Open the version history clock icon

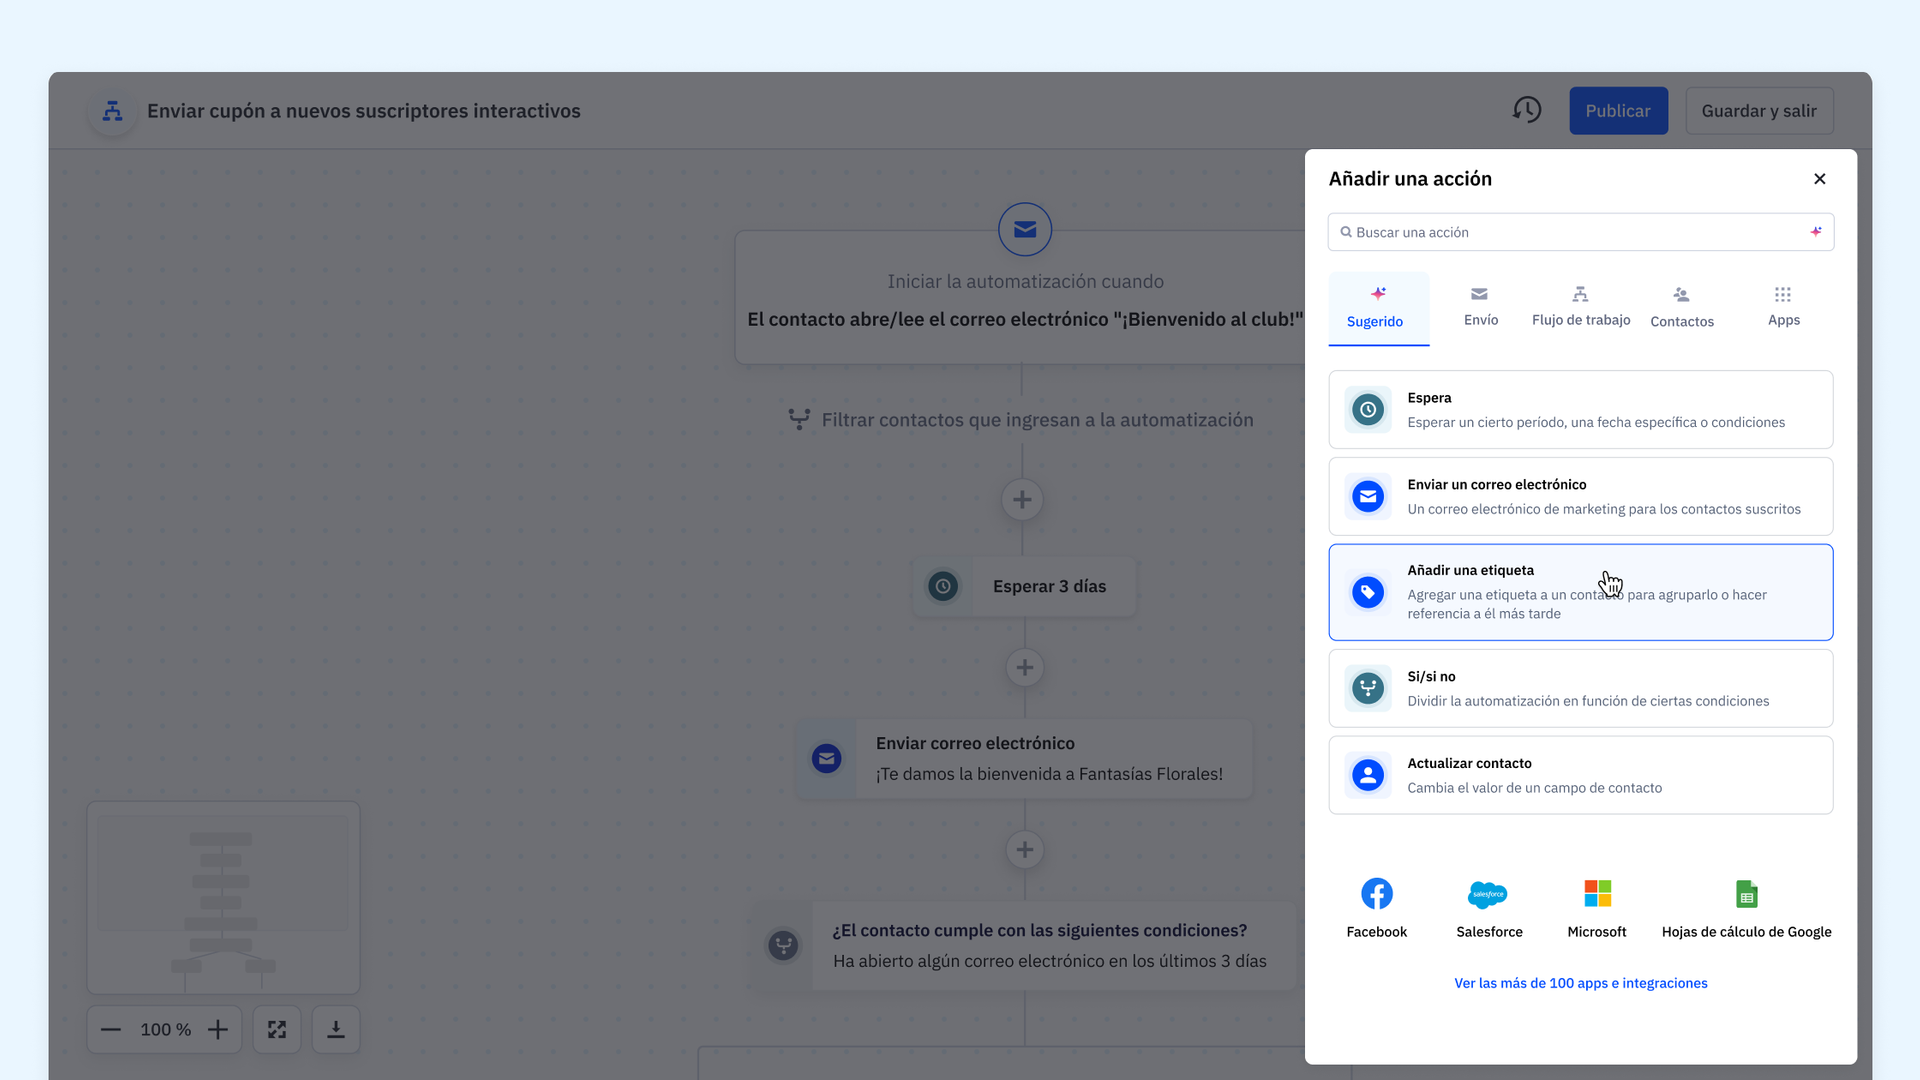point(1526,110)
